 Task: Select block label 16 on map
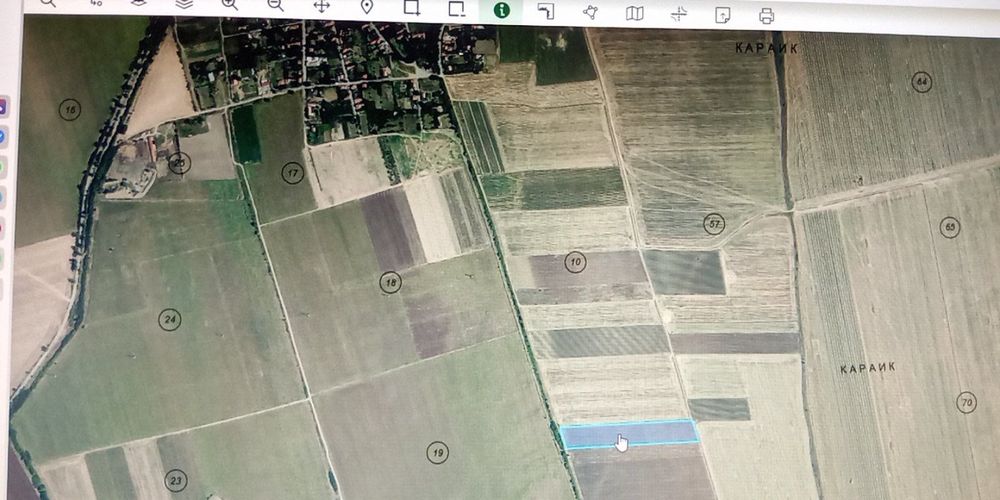70,110
